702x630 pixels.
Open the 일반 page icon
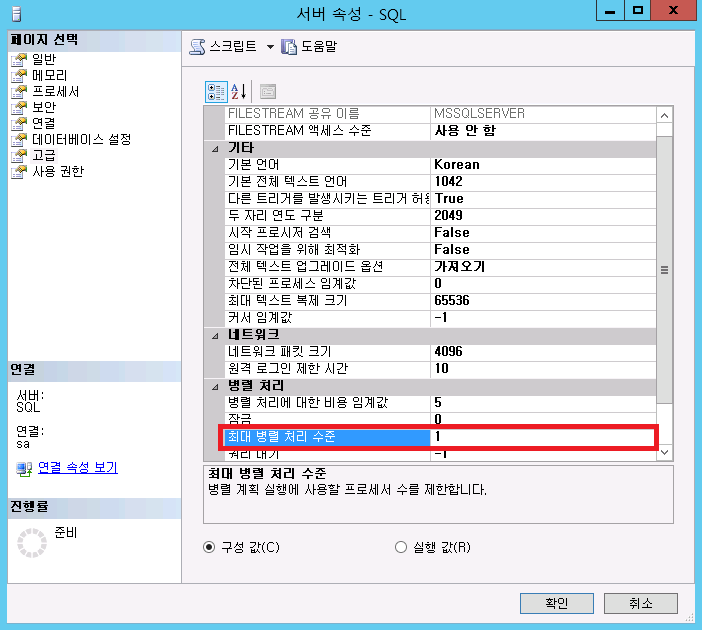(x=19, y=60)
